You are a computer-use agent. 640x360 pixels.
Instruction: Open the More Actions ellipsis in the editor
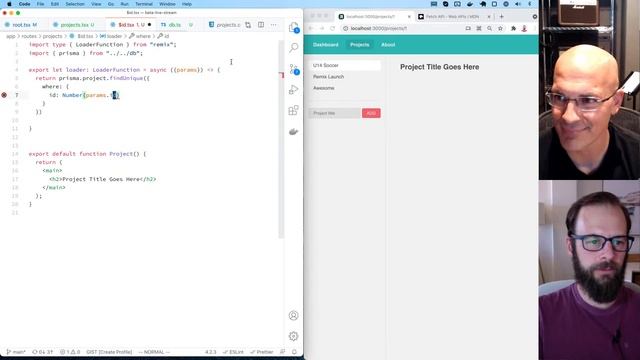click(x=273, y=25)
